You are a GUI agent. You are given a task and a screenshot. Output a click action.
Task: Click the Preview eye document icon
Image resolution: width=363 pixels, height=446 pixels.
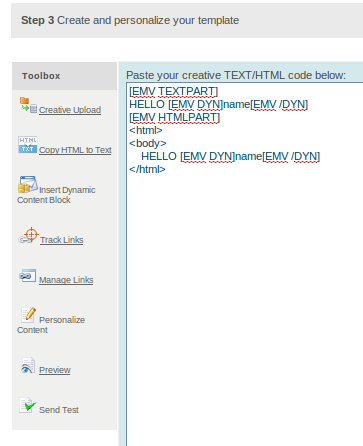pos(28,365)
